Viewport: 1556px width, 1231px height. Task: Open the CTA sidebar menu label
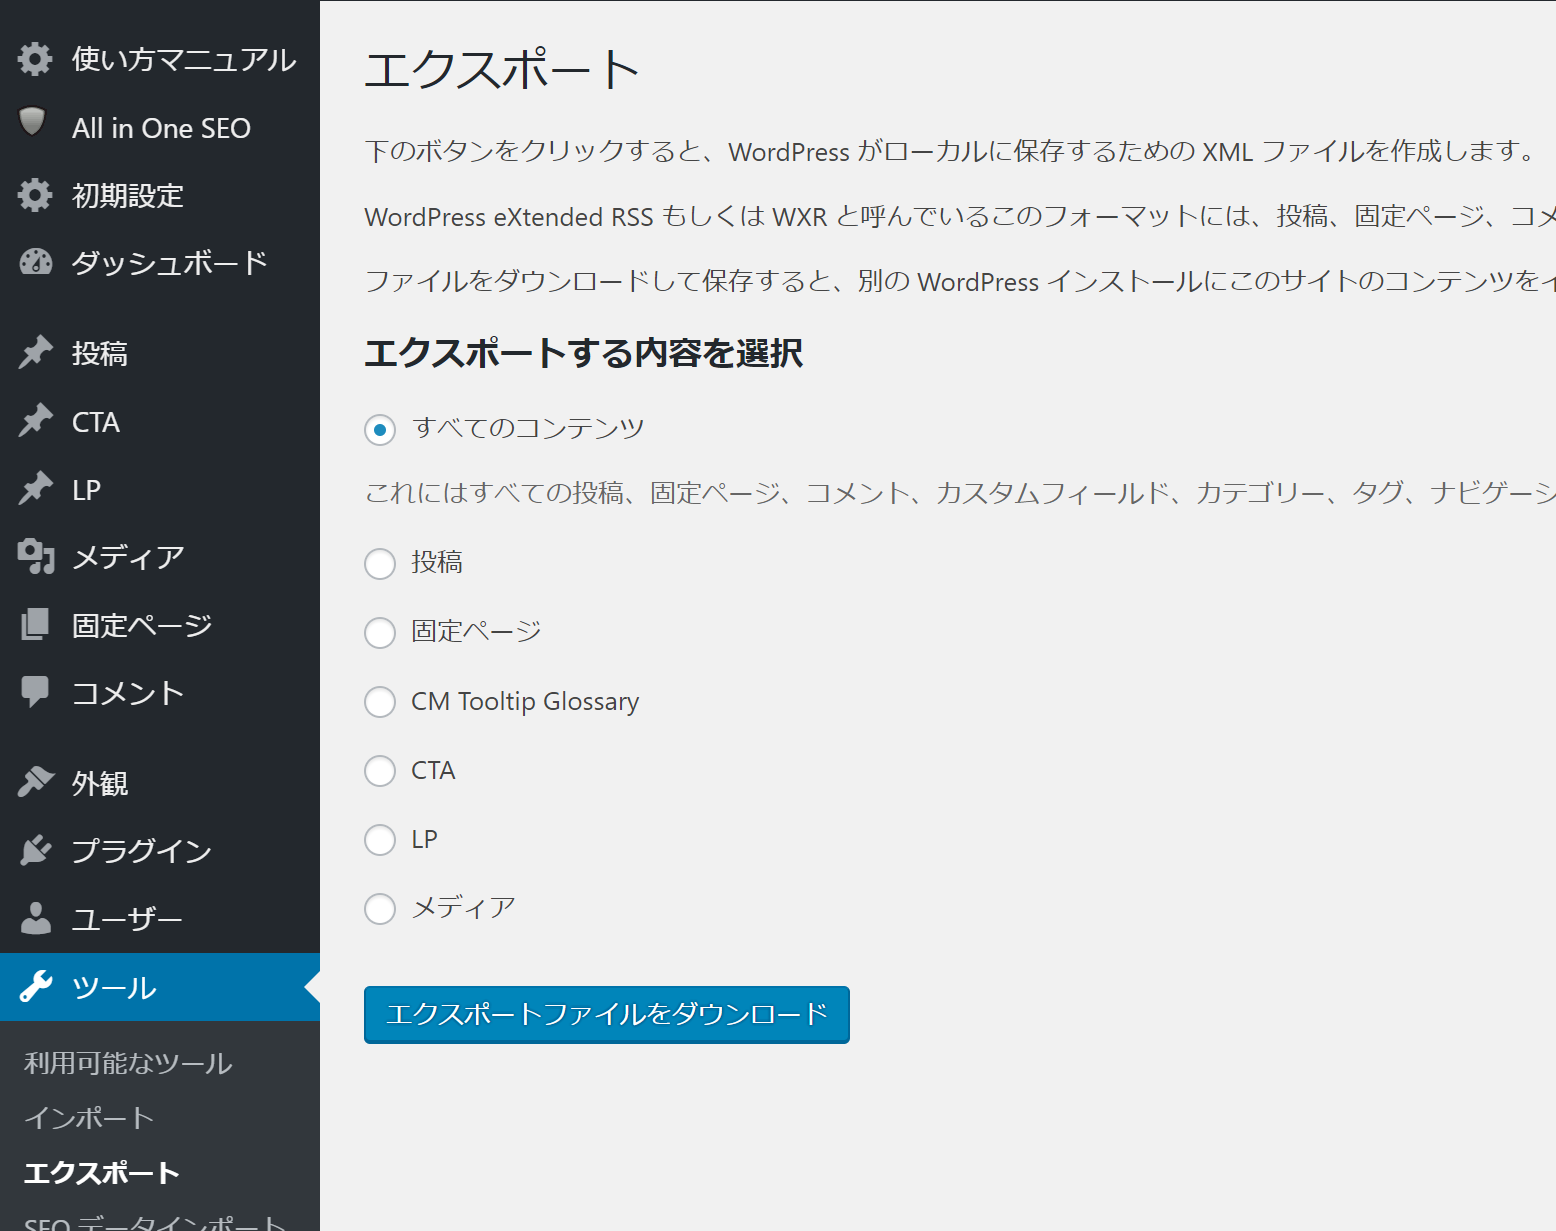pos(96,422)
